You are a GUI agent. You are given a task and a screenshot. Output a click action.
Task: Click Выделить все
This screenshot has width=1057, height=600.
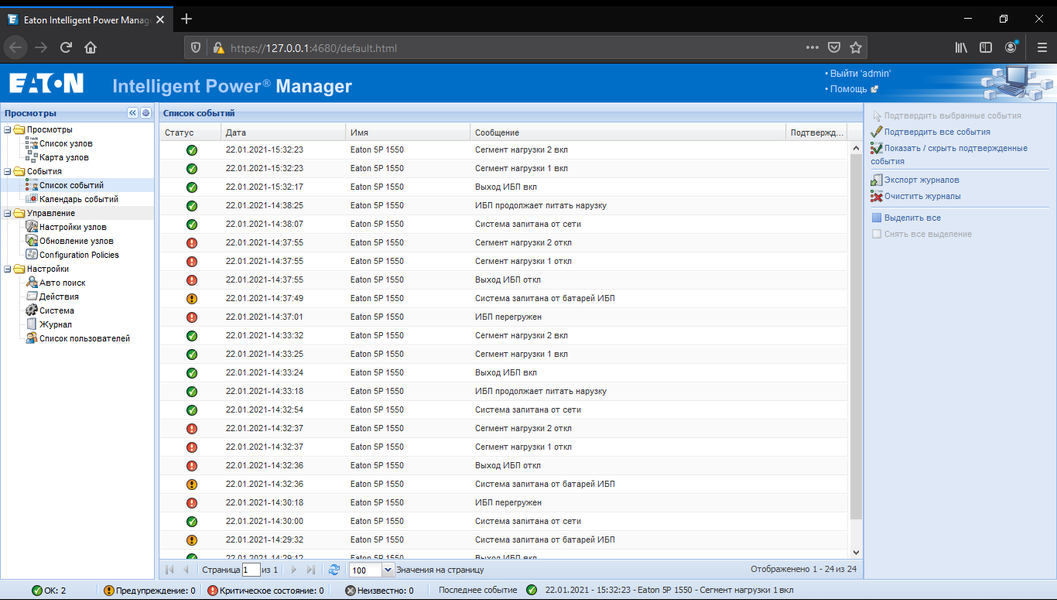[912, 218]
